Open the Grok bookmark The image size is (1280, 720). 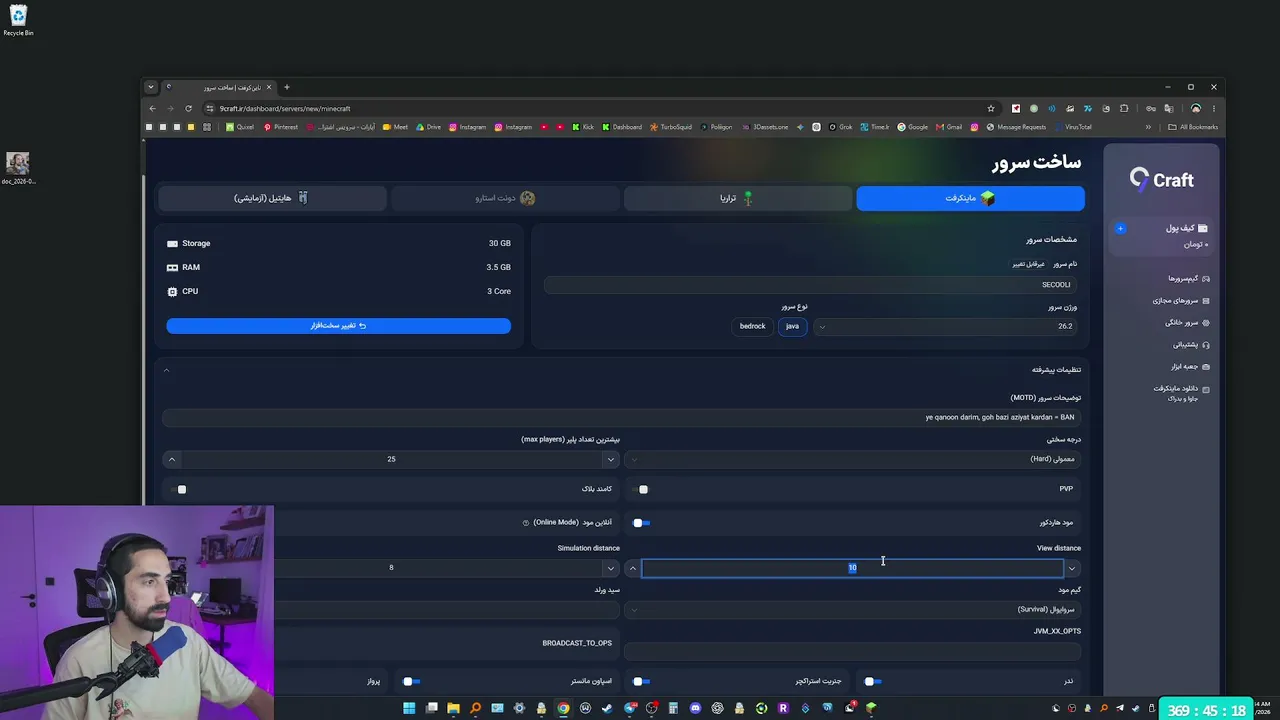point(840,127)
